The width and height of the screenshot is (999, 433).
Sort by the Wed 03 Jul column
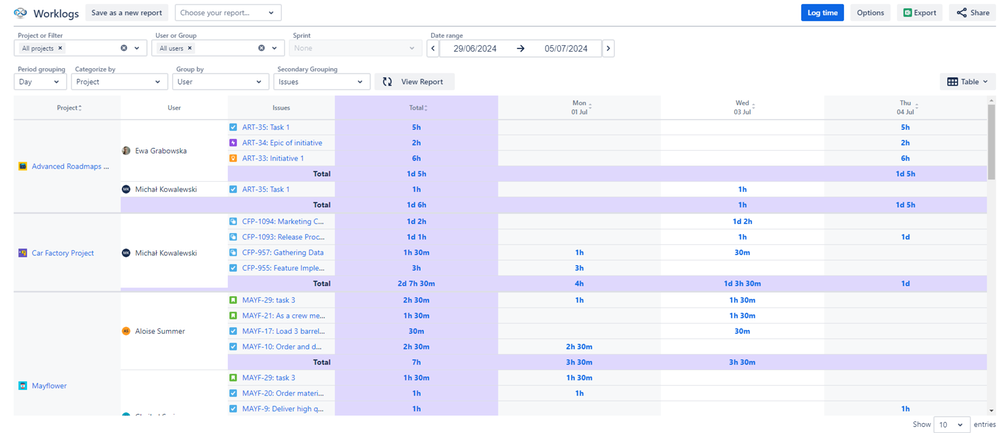tap(753, 107)
